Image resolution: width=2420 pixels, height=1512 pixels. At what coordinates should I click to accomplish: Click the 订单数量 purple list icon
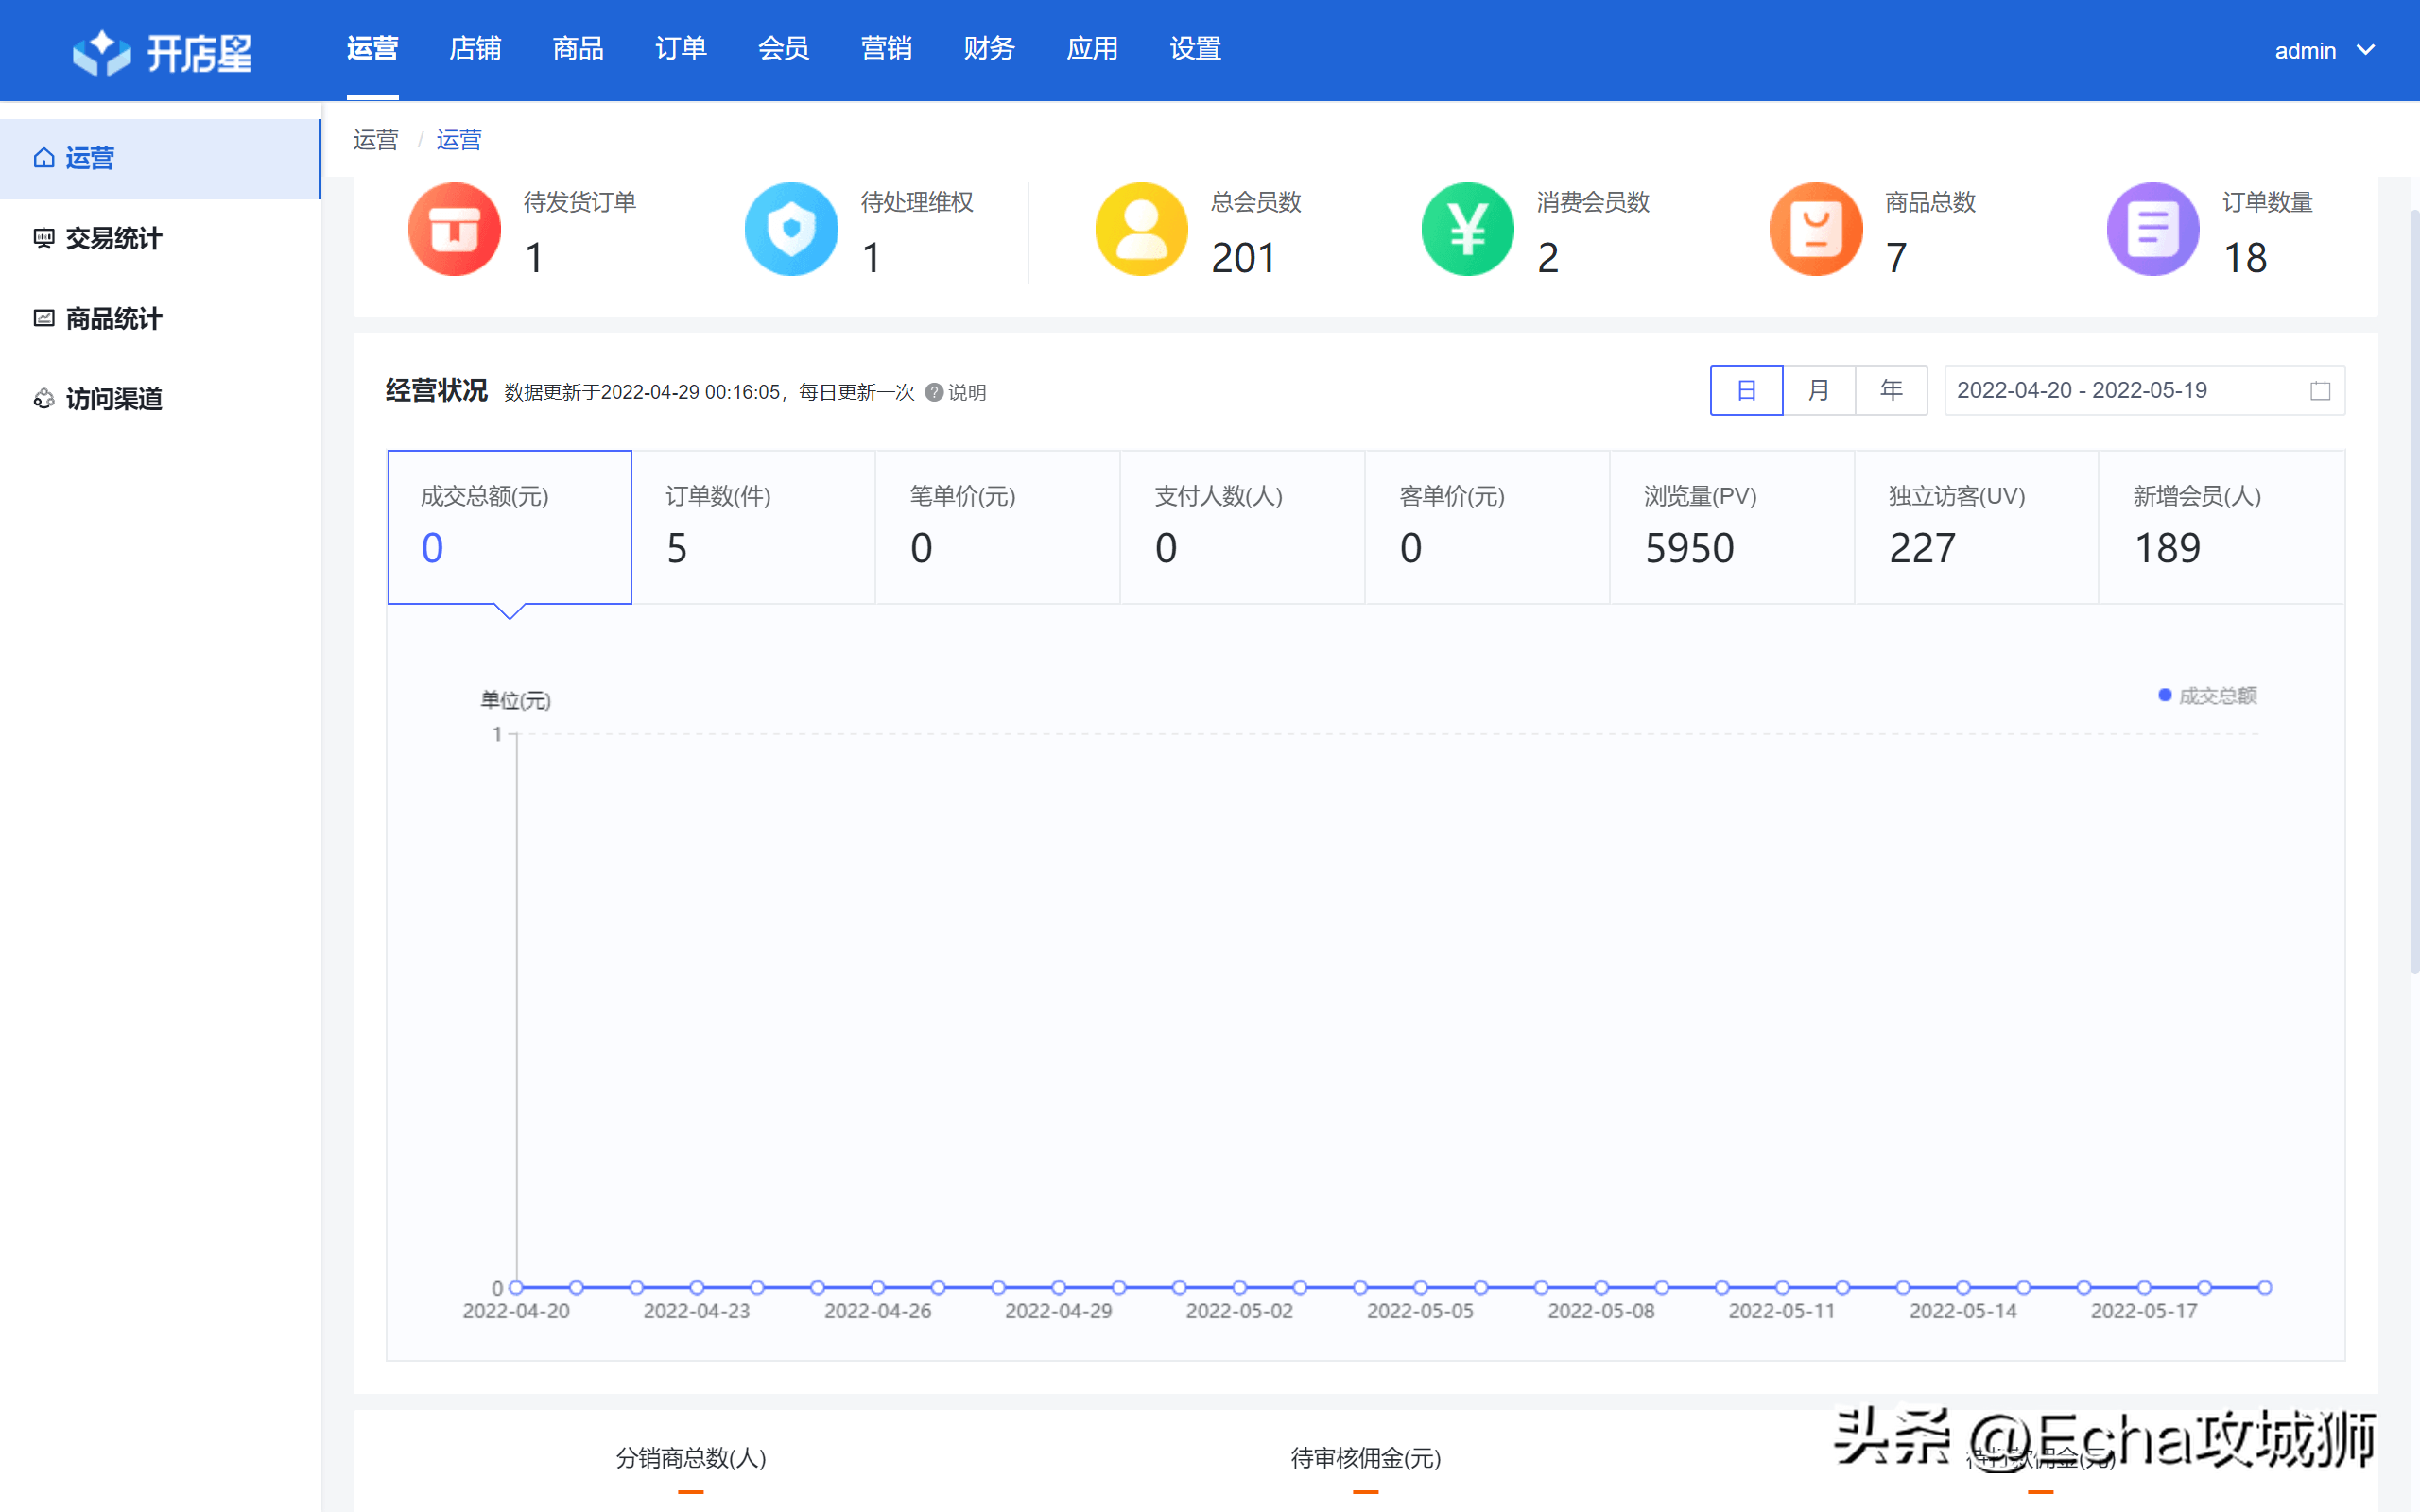click(2153, 229)
